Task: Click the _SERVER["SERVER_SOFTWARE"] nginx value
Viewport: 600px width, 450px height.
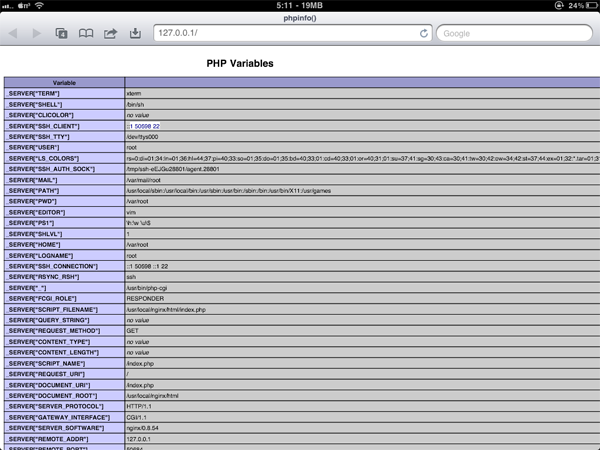Action: [145, 428]
